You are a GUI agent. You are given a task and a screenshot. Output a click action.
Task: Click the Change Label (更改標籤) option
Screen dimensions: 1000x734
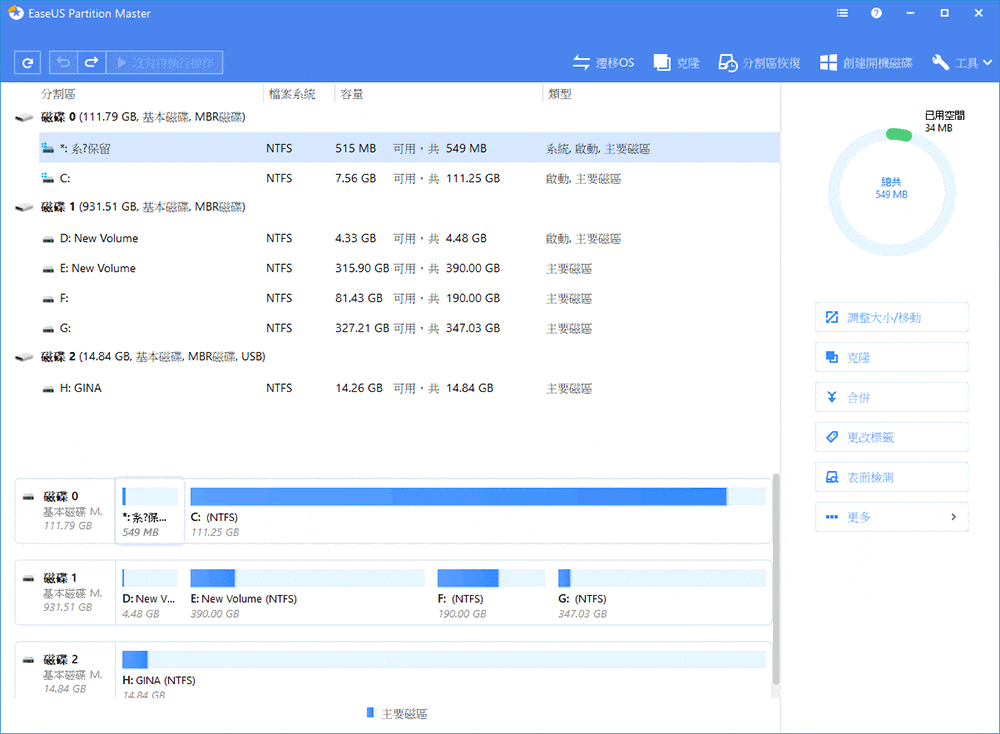pyautogui.click(x=891, y=437)
